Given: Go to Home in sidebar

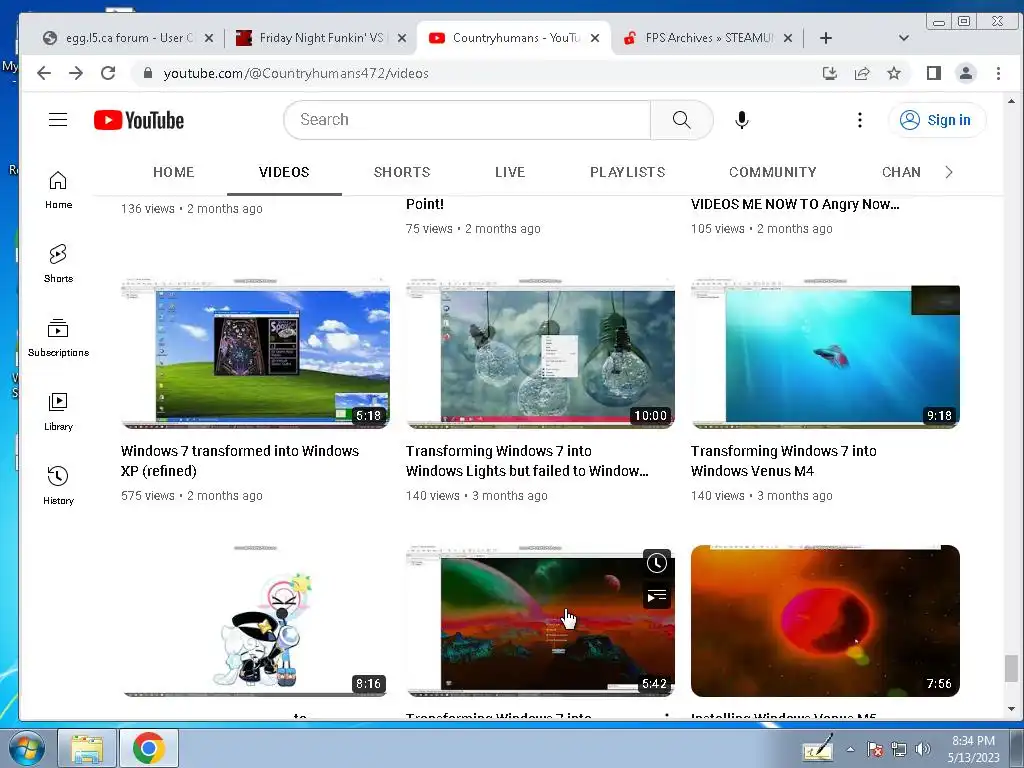Looking at the screenshot, I should pos(58,189).
